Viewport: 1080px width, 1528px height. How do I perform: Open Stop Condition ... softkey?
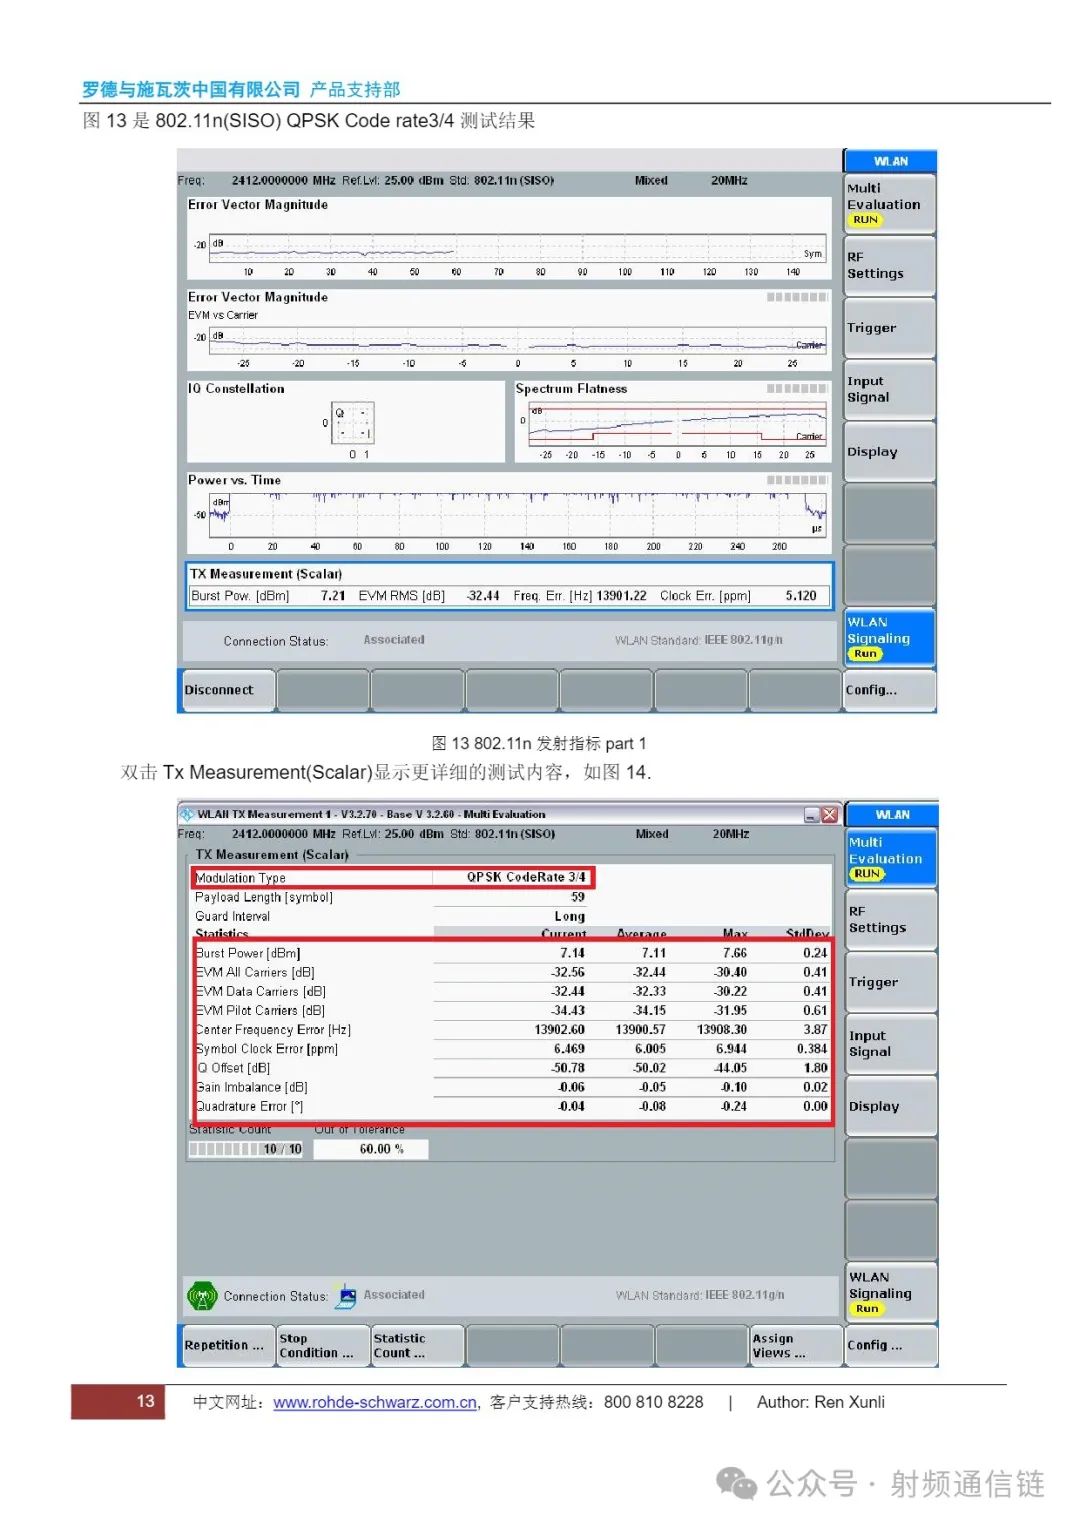322,1345
